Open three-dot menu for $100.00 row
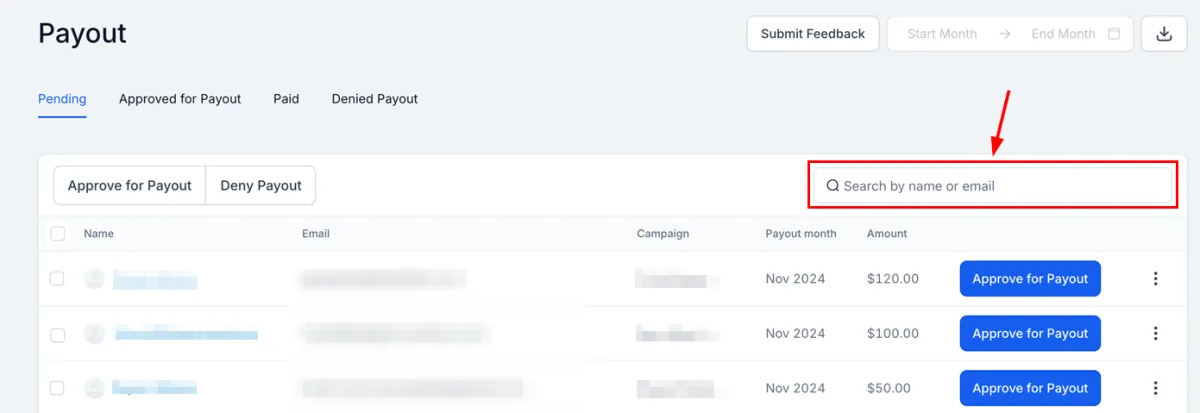The width and height of the screenshot is (1200, 413). pos(1155,333)
